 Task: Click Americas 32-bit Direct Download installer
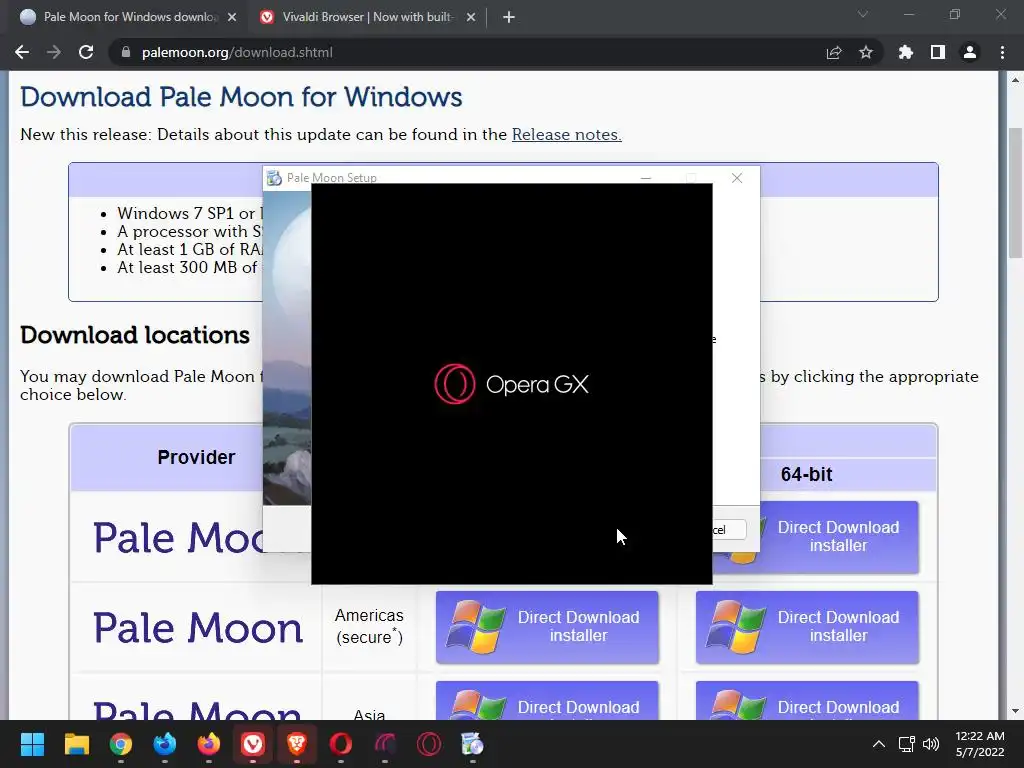(x=547, y=627)
